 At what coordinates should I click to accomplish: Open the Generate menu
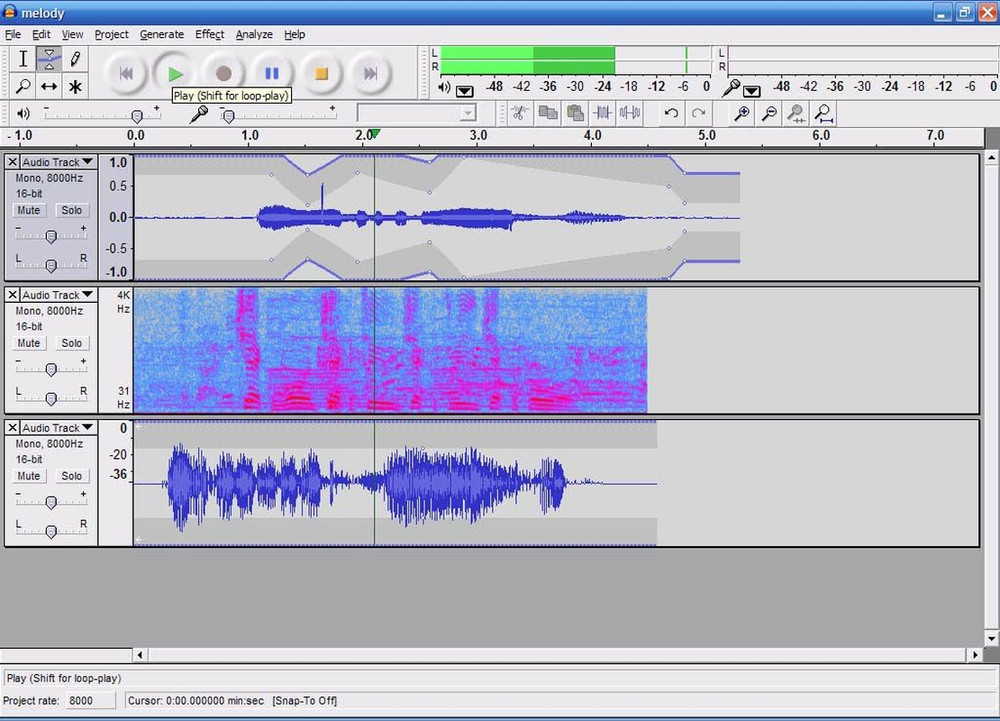162,34
